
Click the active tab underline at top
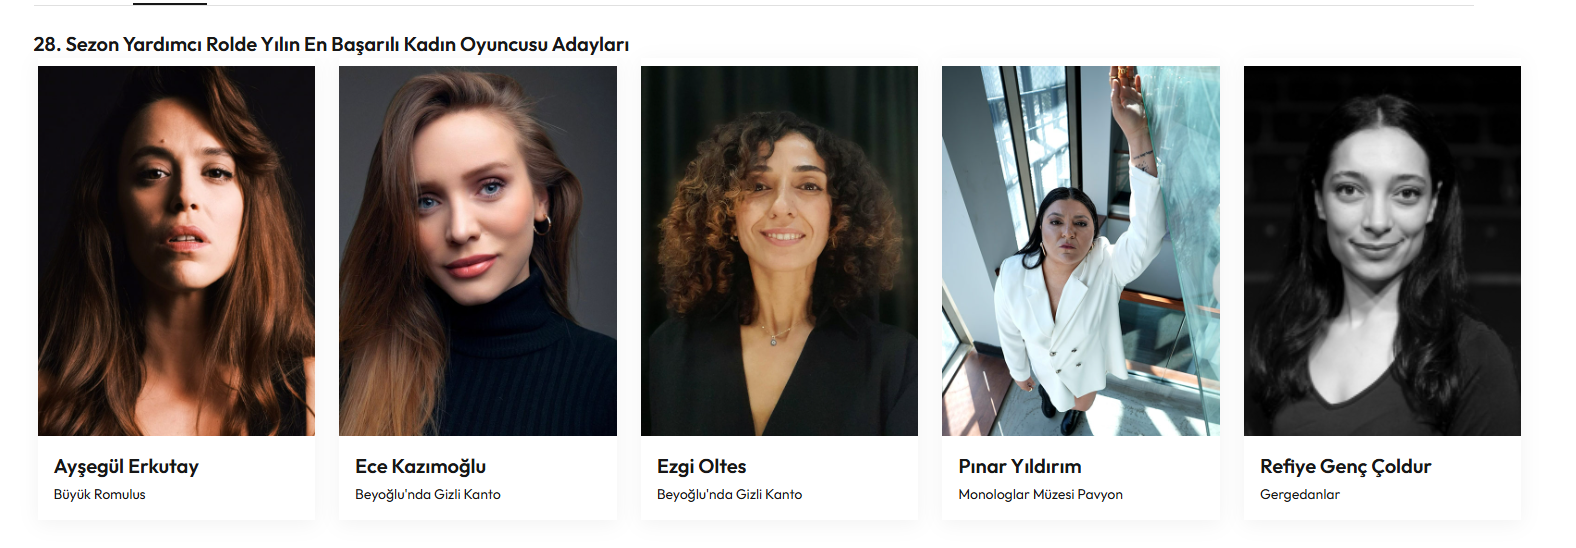(170, 4)
